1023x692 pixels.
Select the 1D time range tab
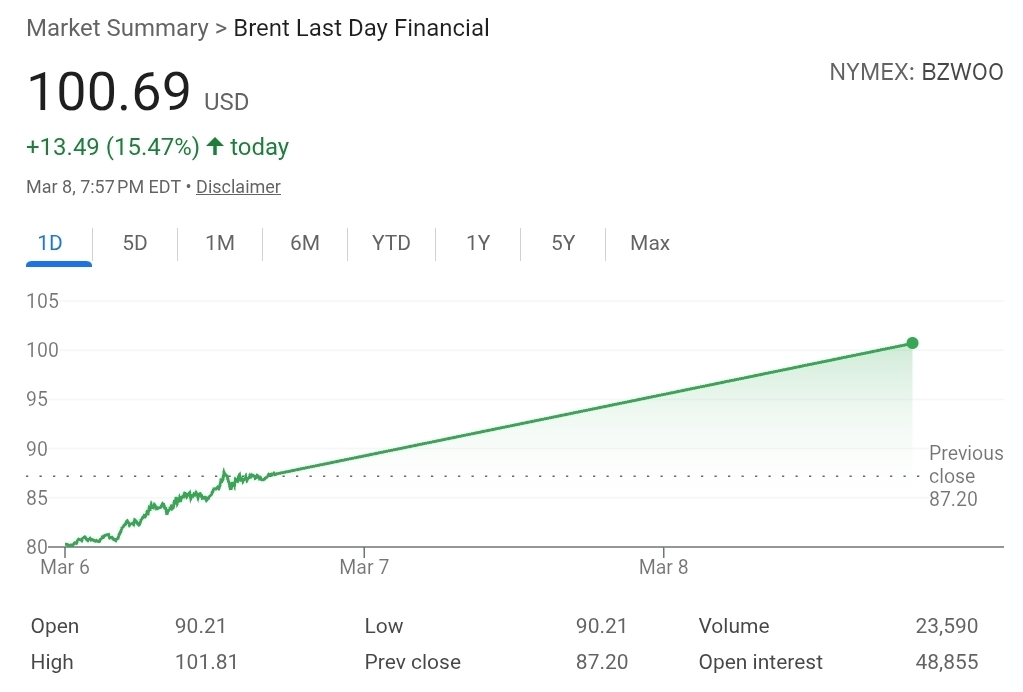(x=50, y=243)
